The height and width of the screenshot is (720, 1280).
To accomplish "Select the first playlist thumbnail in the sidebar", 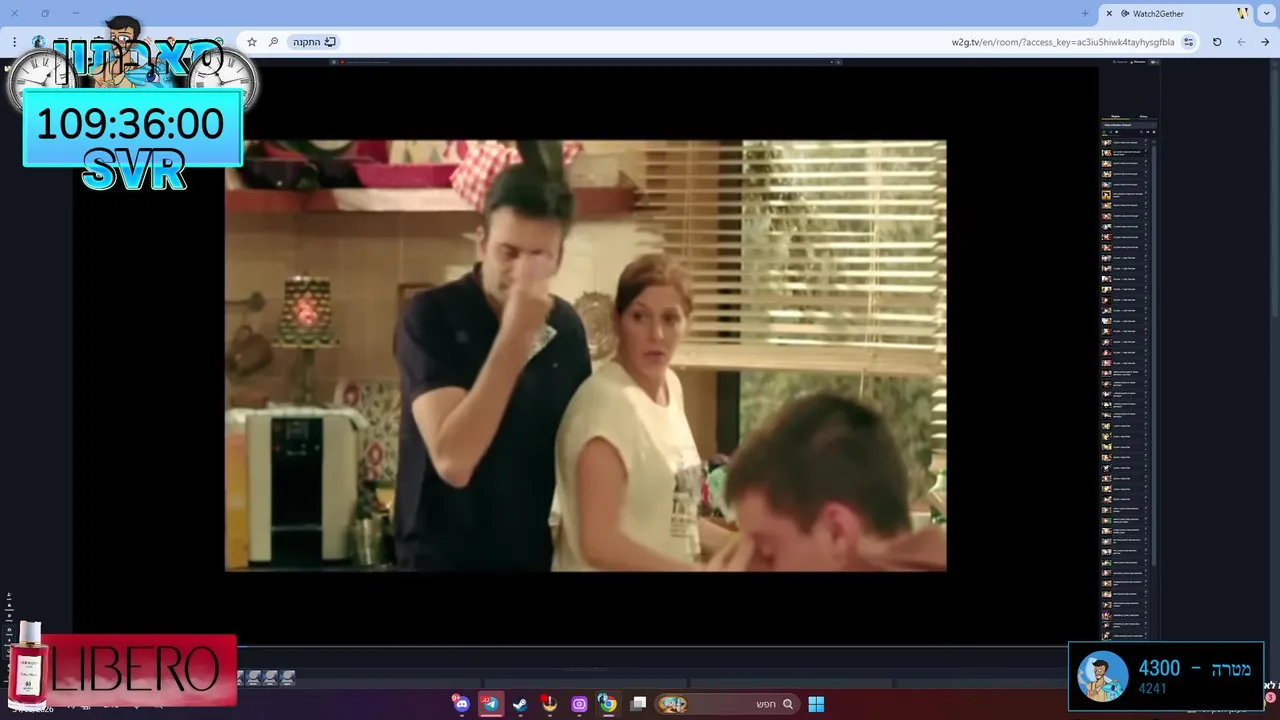I will coord(1107,142).
